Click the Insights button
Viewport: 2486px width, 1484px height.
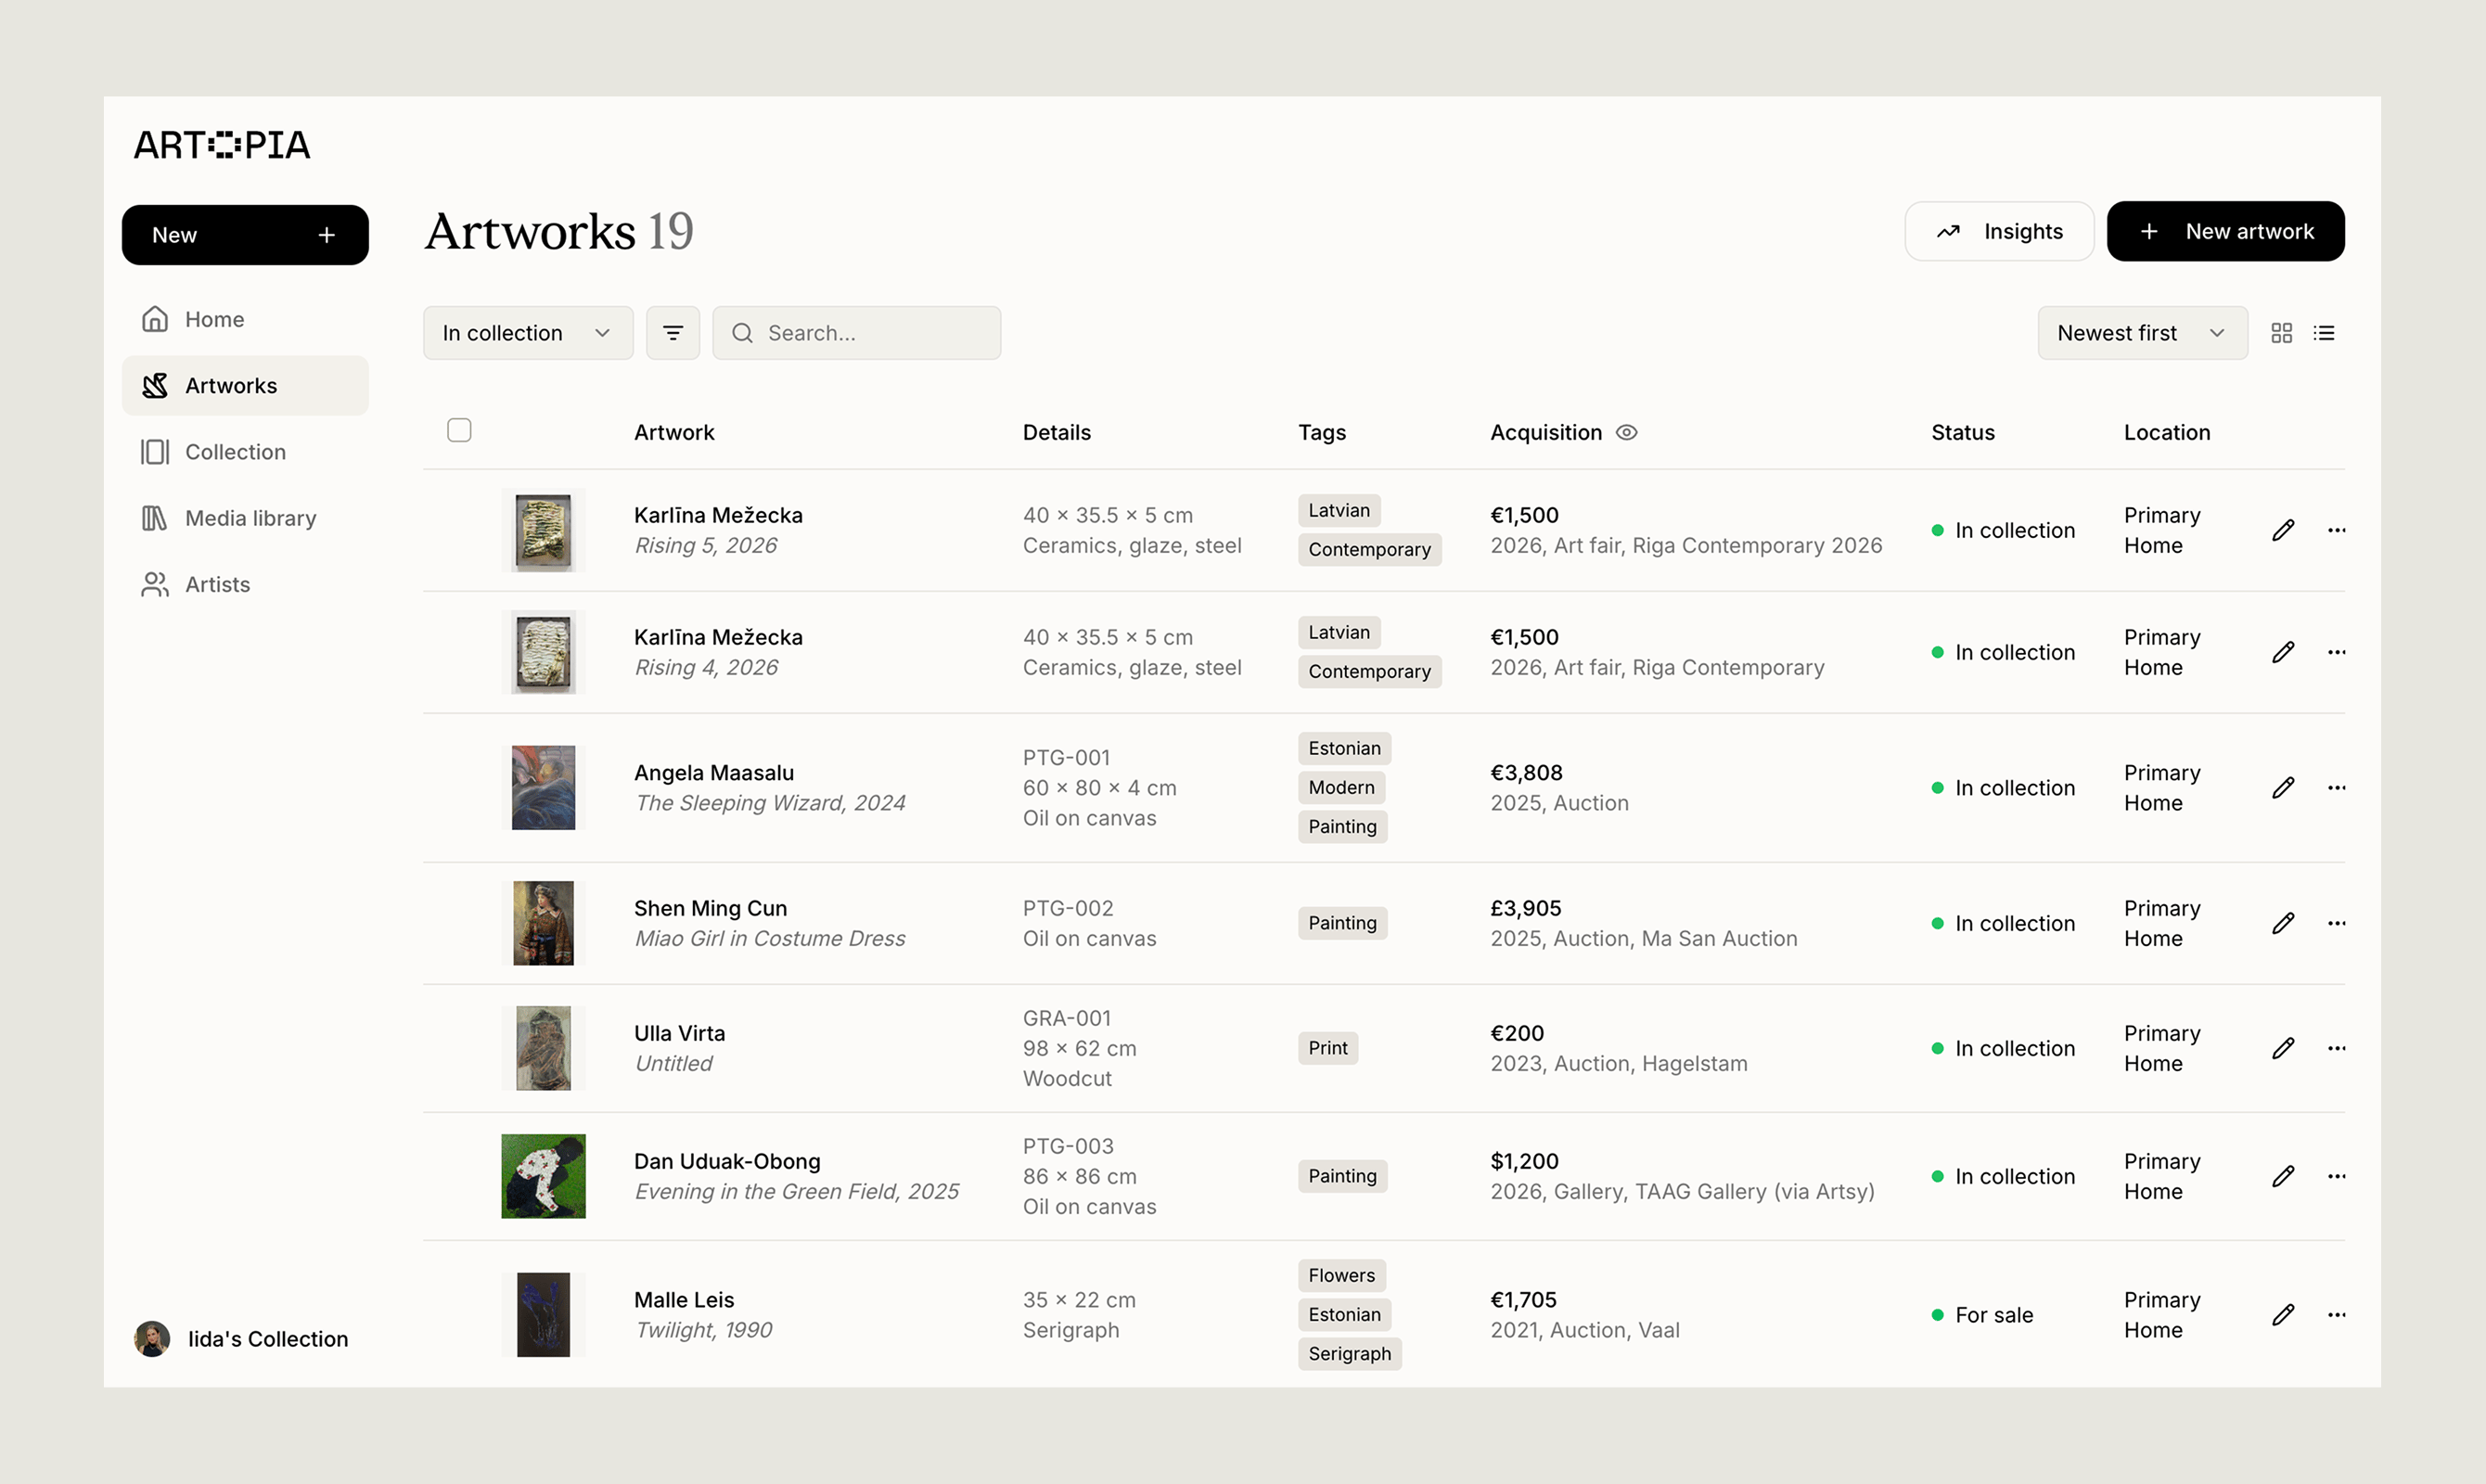tap(1999, 231)
